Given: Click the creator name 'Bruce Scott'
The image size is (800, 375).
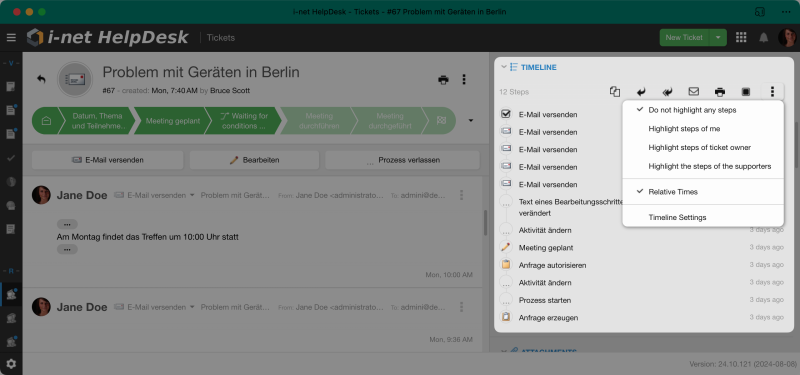Looking at the screenshot, I should [x=230, y=90].
